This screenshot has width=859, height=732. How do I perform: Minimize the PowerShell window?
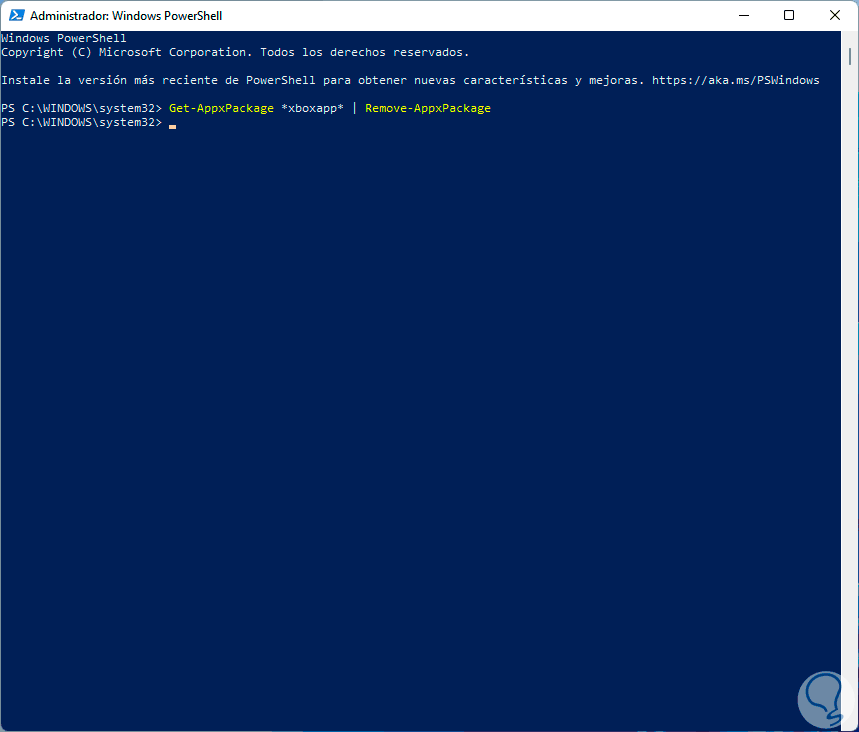pos(743,15)
